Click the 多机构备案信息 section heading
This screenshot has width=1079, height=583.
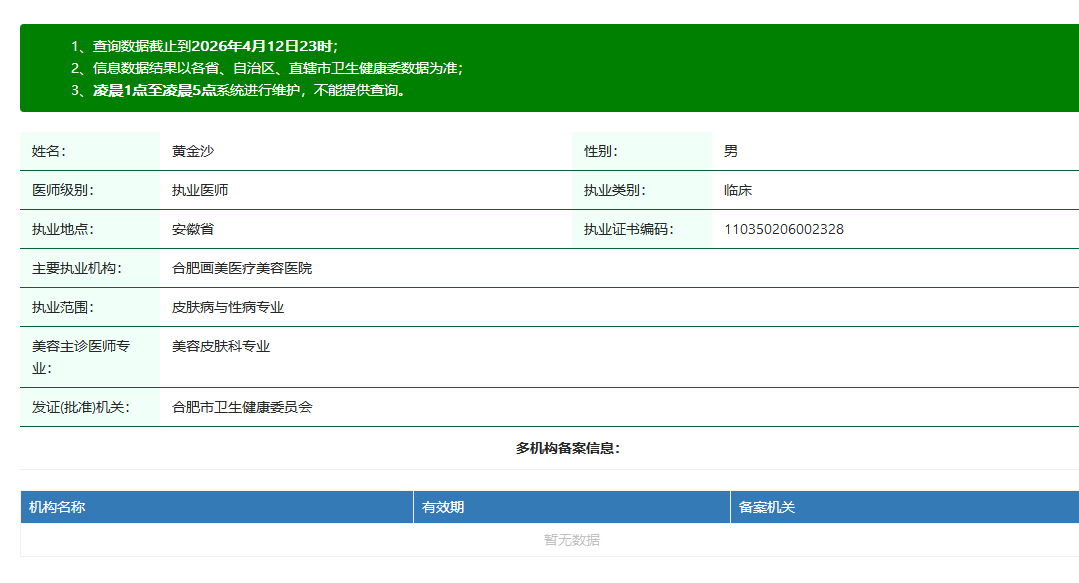tap(567, 448)
